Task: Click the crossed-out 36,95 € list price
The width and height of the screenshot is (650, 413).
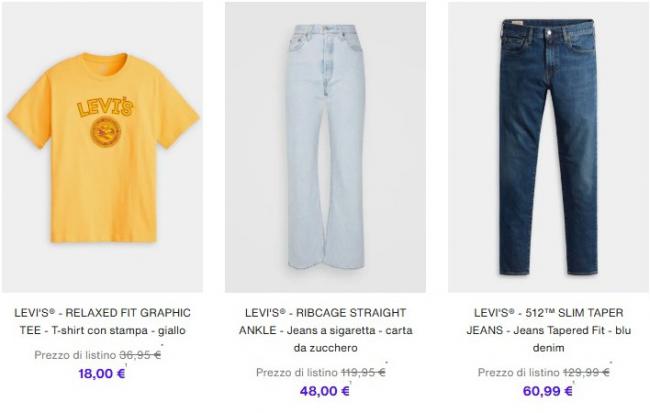Action: (x=140, y=355)
